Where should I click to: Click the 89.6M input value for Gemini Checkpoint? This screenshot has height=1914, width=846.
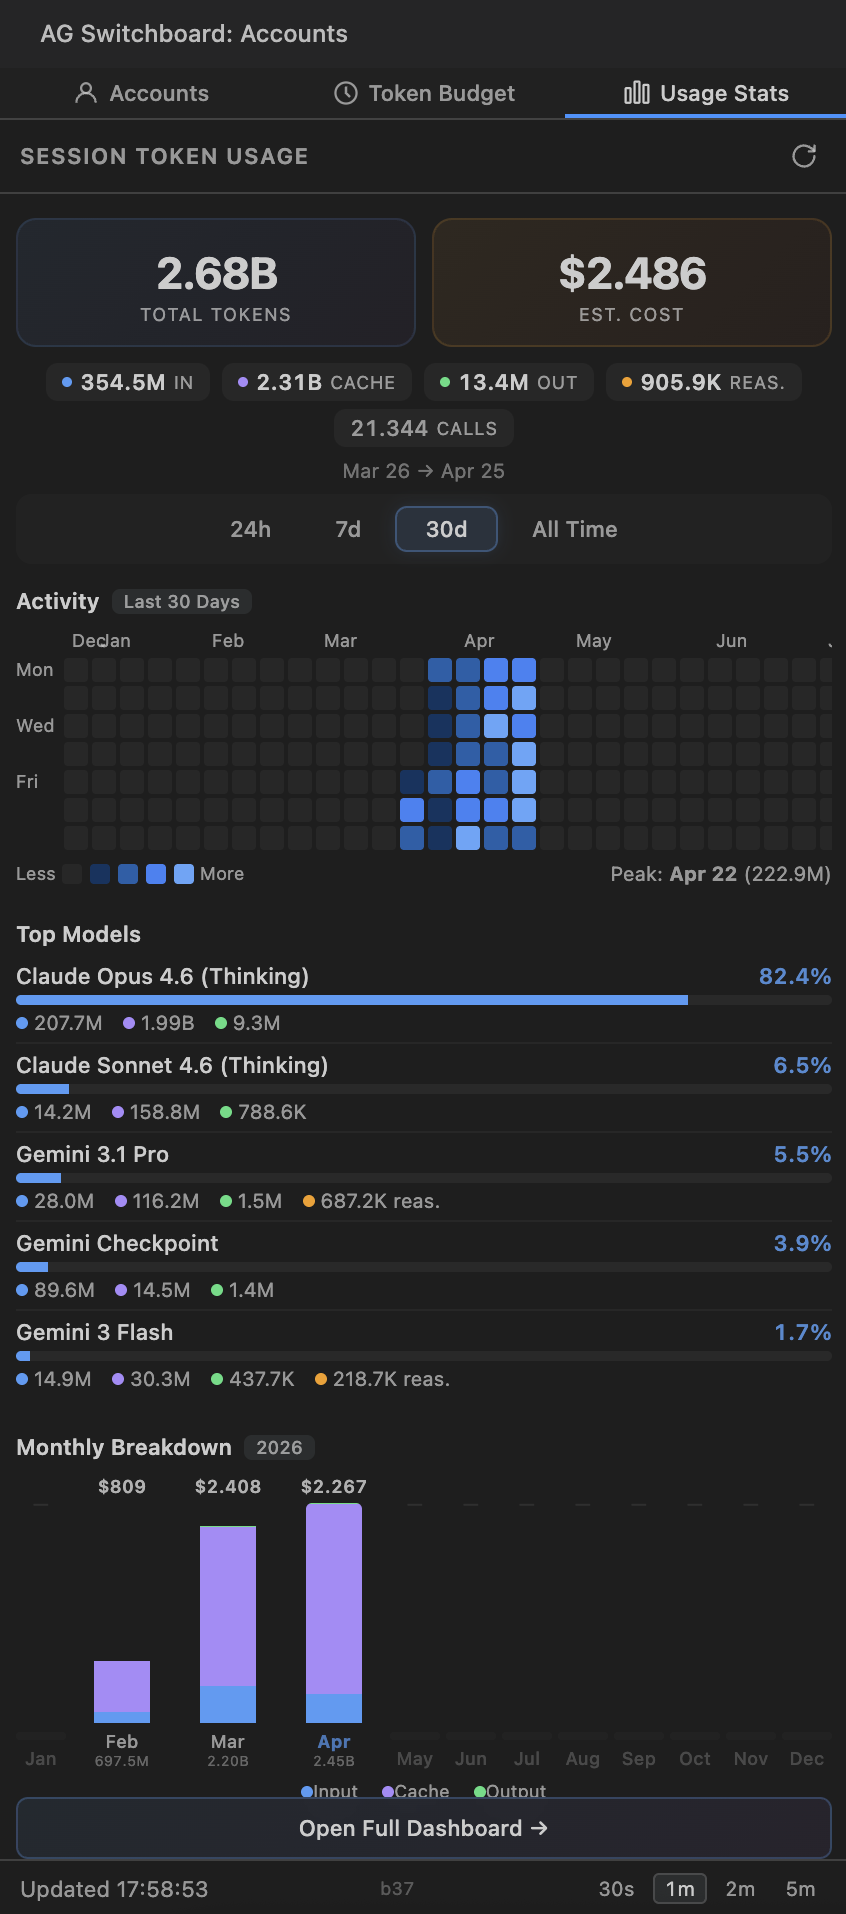pos(56,1290)
